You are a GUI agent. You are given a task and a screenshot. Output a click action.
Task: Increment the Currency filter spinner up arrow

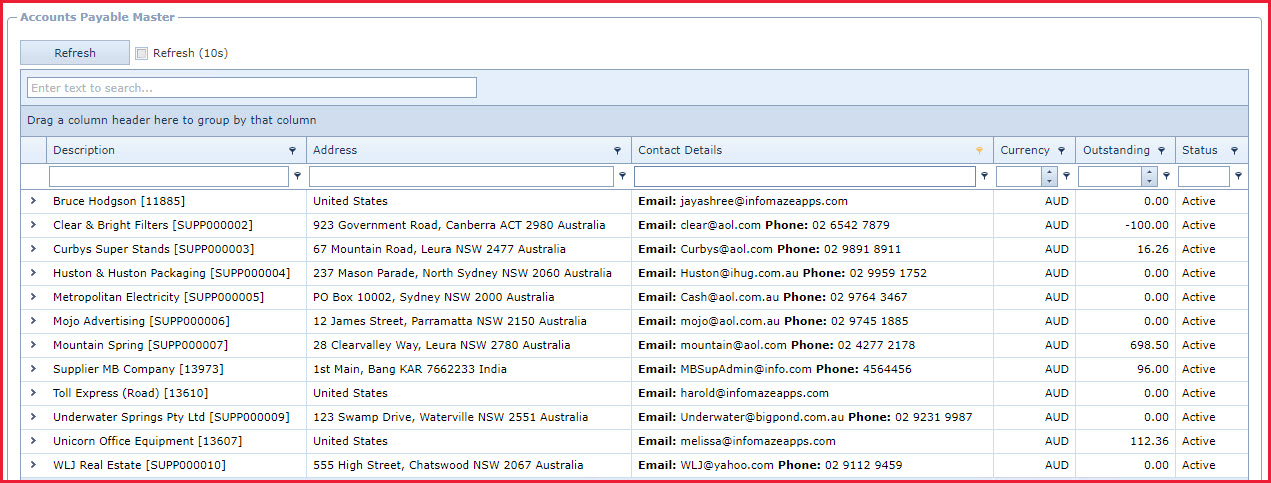click(1050, 172)
